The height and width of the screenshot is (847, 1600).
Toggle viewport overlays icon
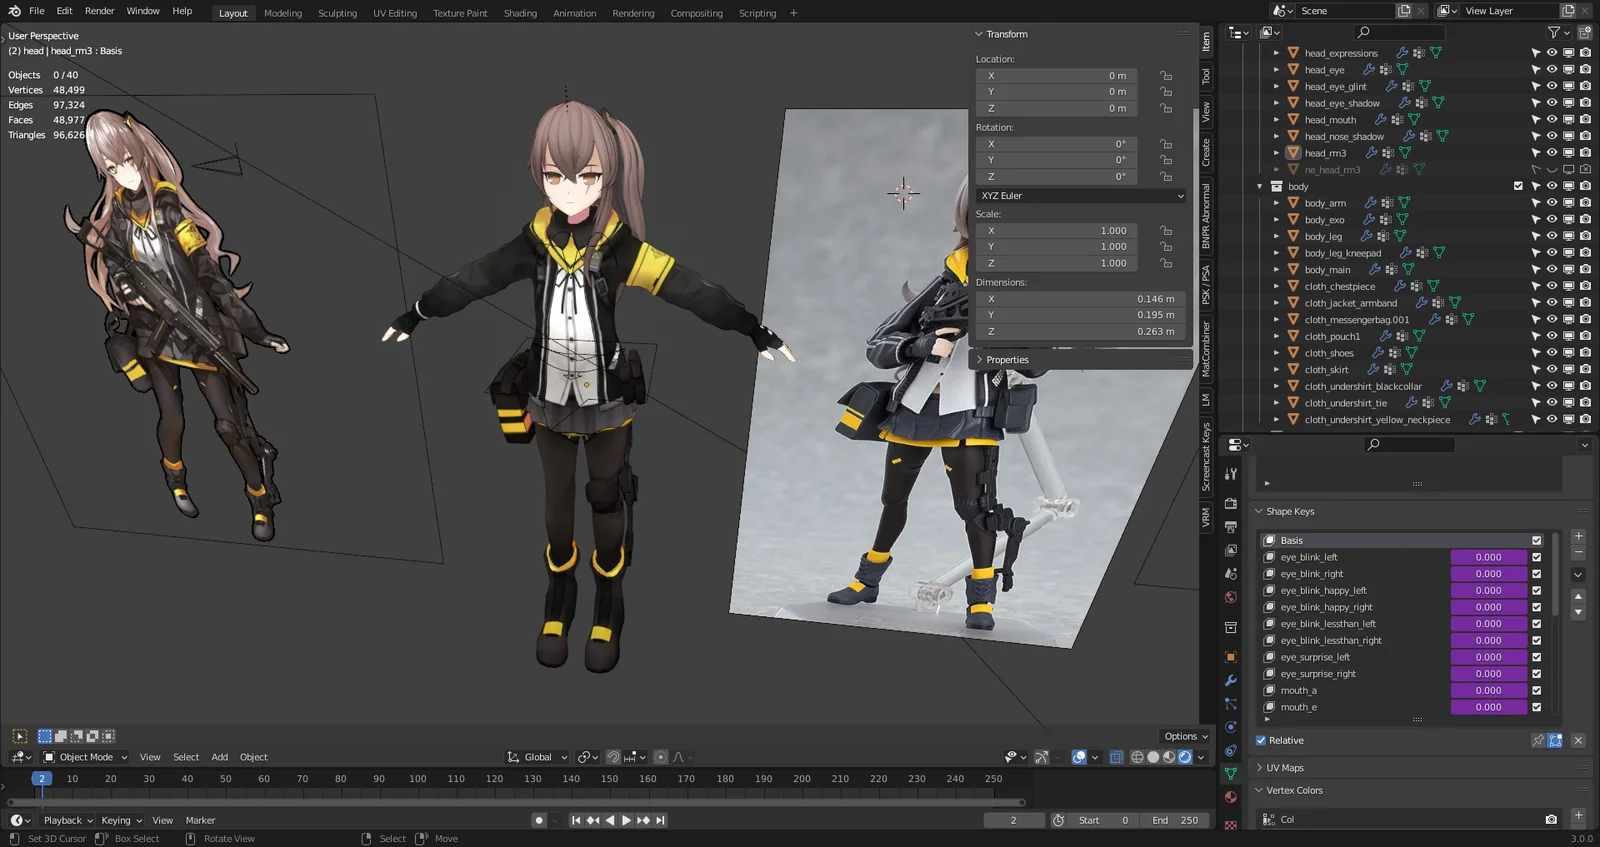pos(1079,757)
